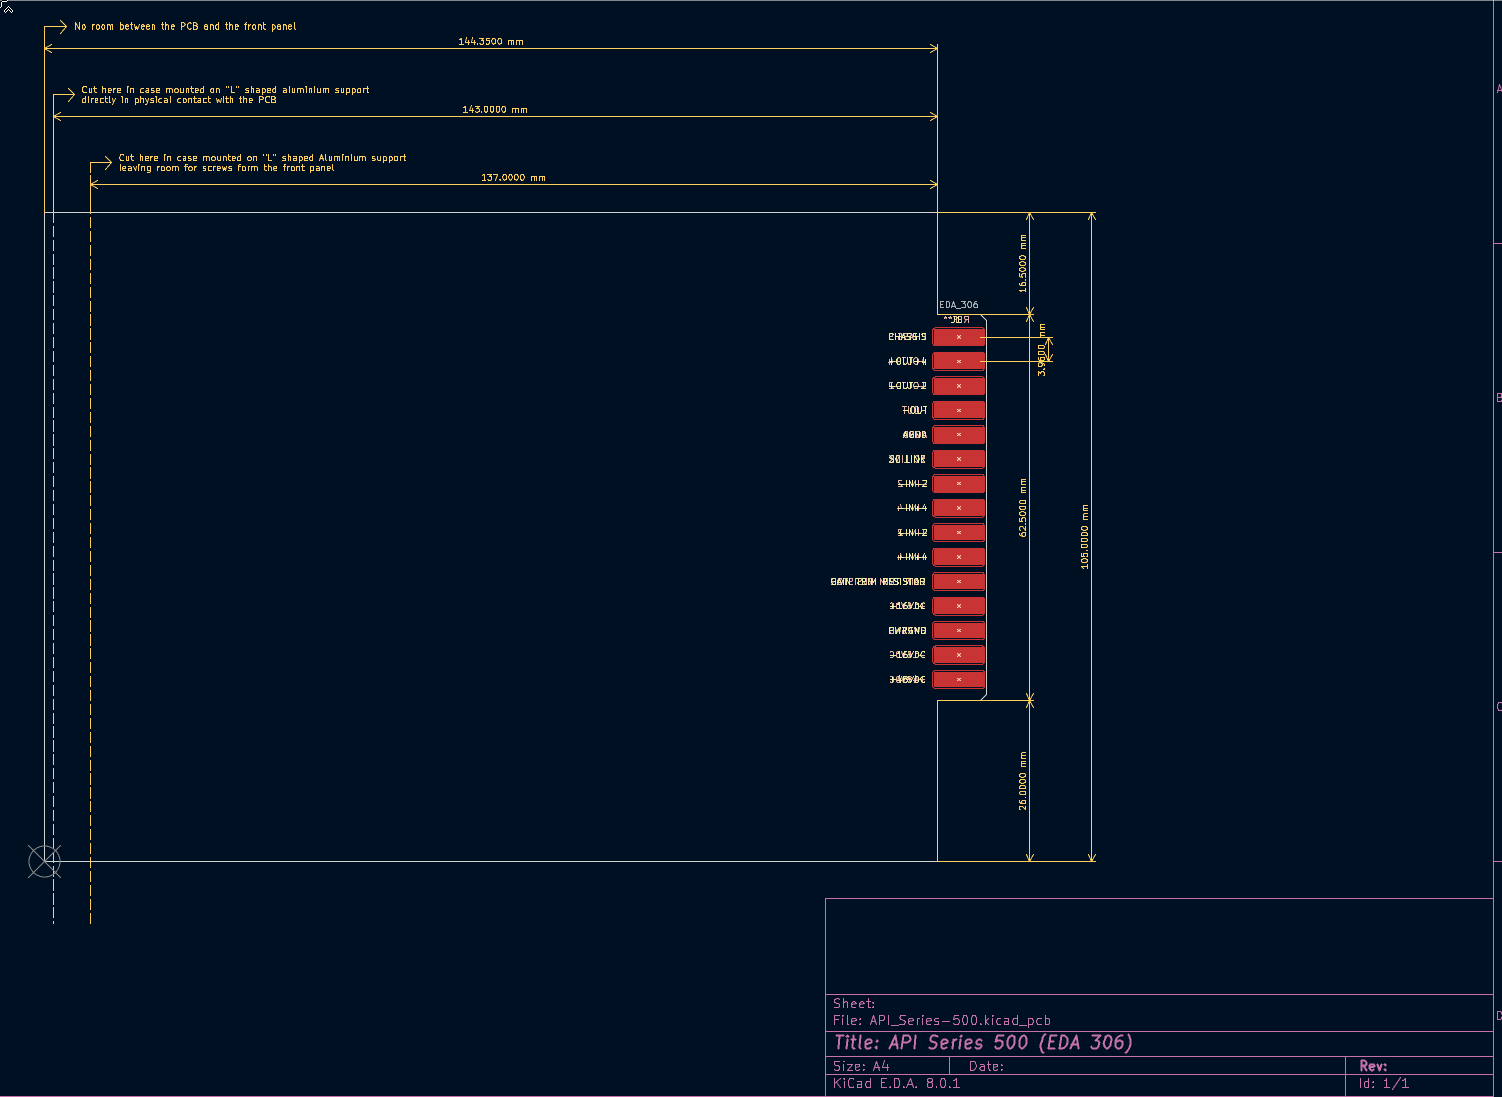Click the title "API Series 500 (EDA 306)"
Screen dimensions: 1502x1097
982,1043
